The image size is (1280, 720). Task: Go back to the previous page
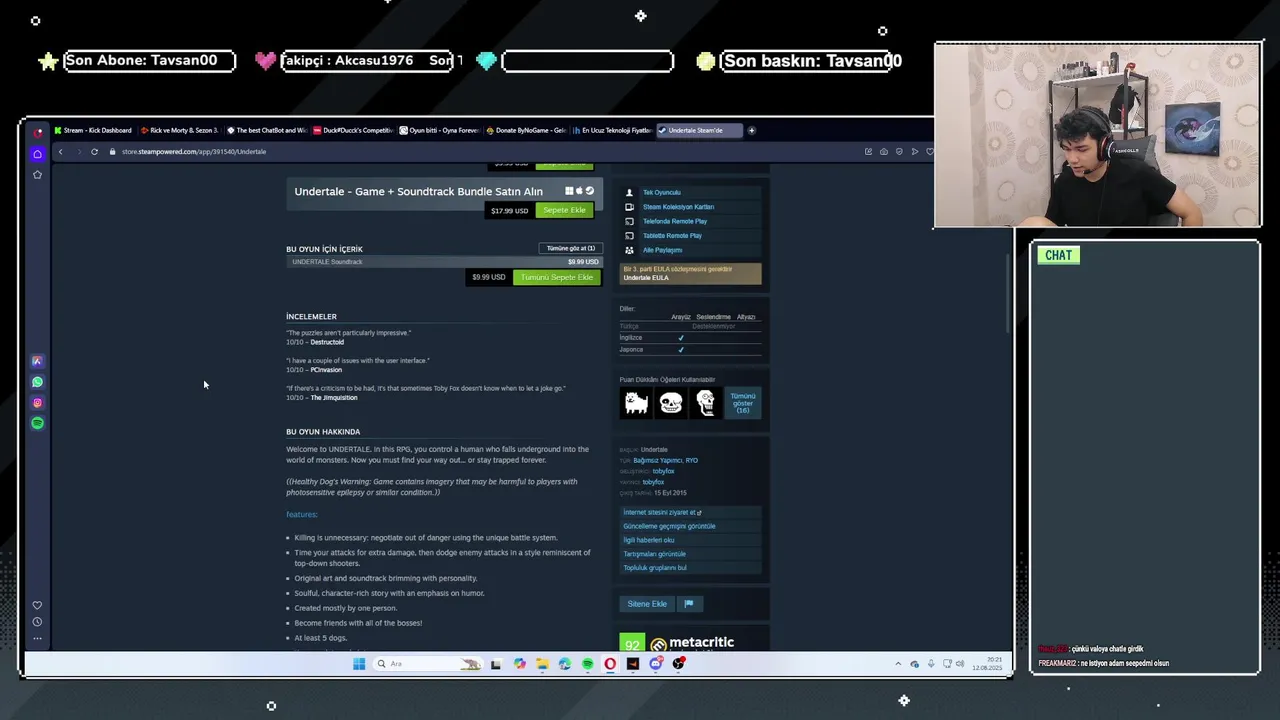[x=60, y=152]
